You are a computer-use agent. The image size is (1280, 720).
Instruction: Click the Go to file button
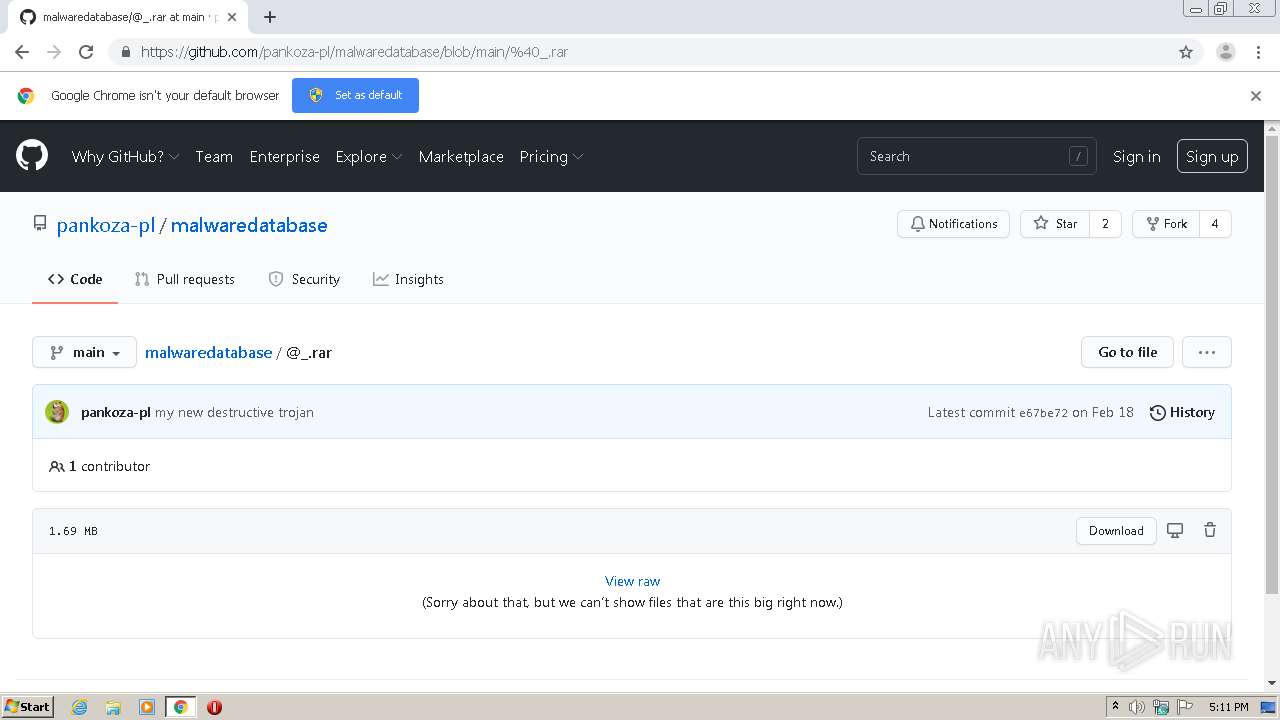coord(1127,352)
